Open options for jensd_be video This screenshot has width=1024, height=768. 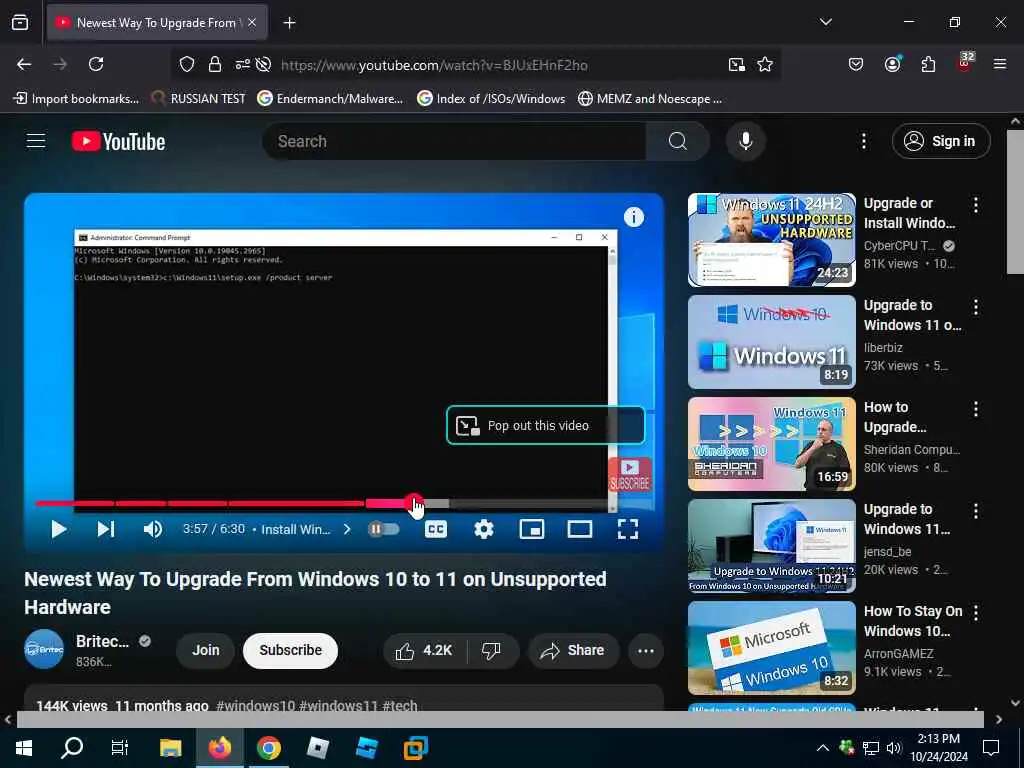tap(976, 511)
